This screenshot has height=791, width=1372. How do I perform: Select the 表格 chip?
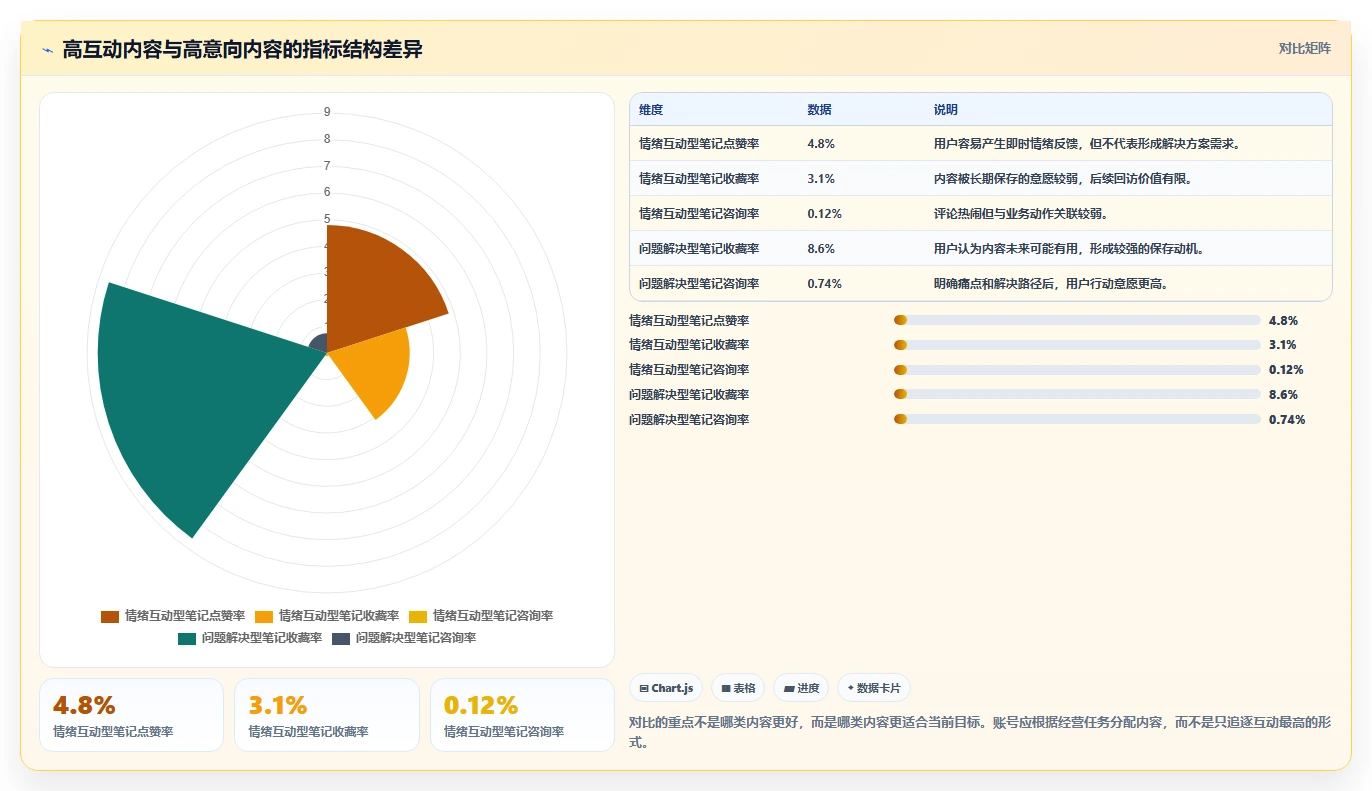(x=738, y=688)
